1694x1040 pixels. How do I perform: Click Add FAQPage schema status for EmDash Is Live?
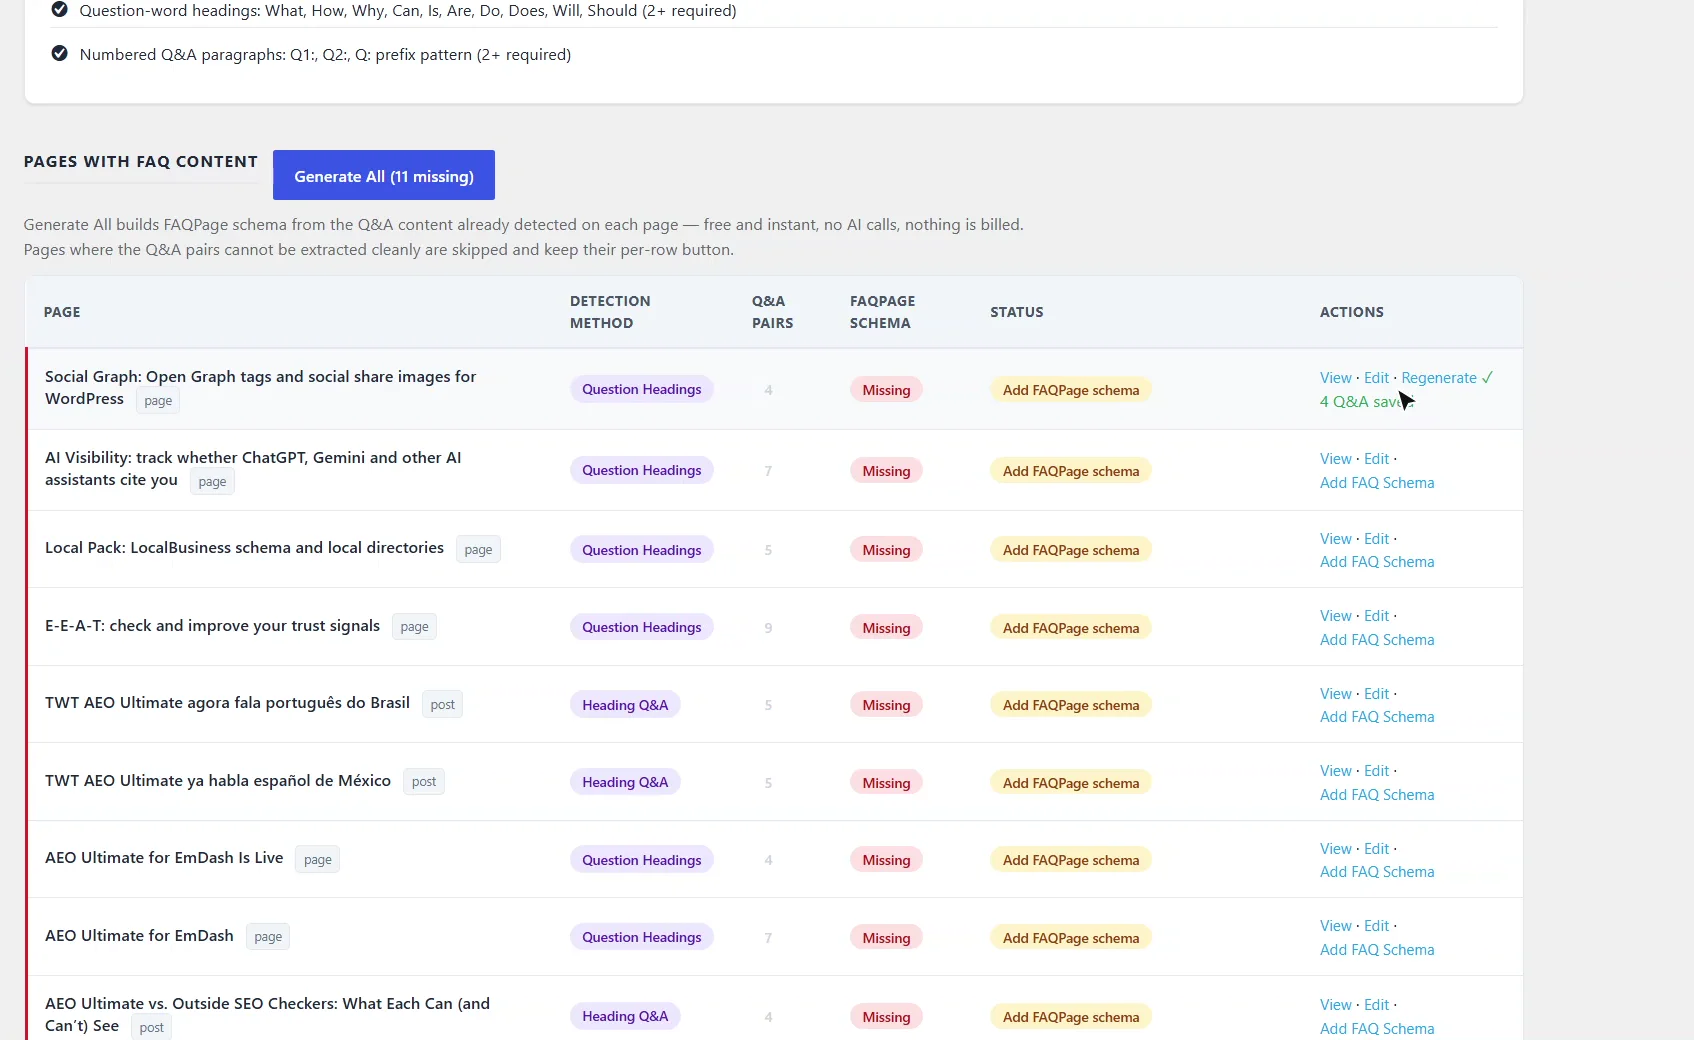pyautogui.click(x=1071, y=860)
